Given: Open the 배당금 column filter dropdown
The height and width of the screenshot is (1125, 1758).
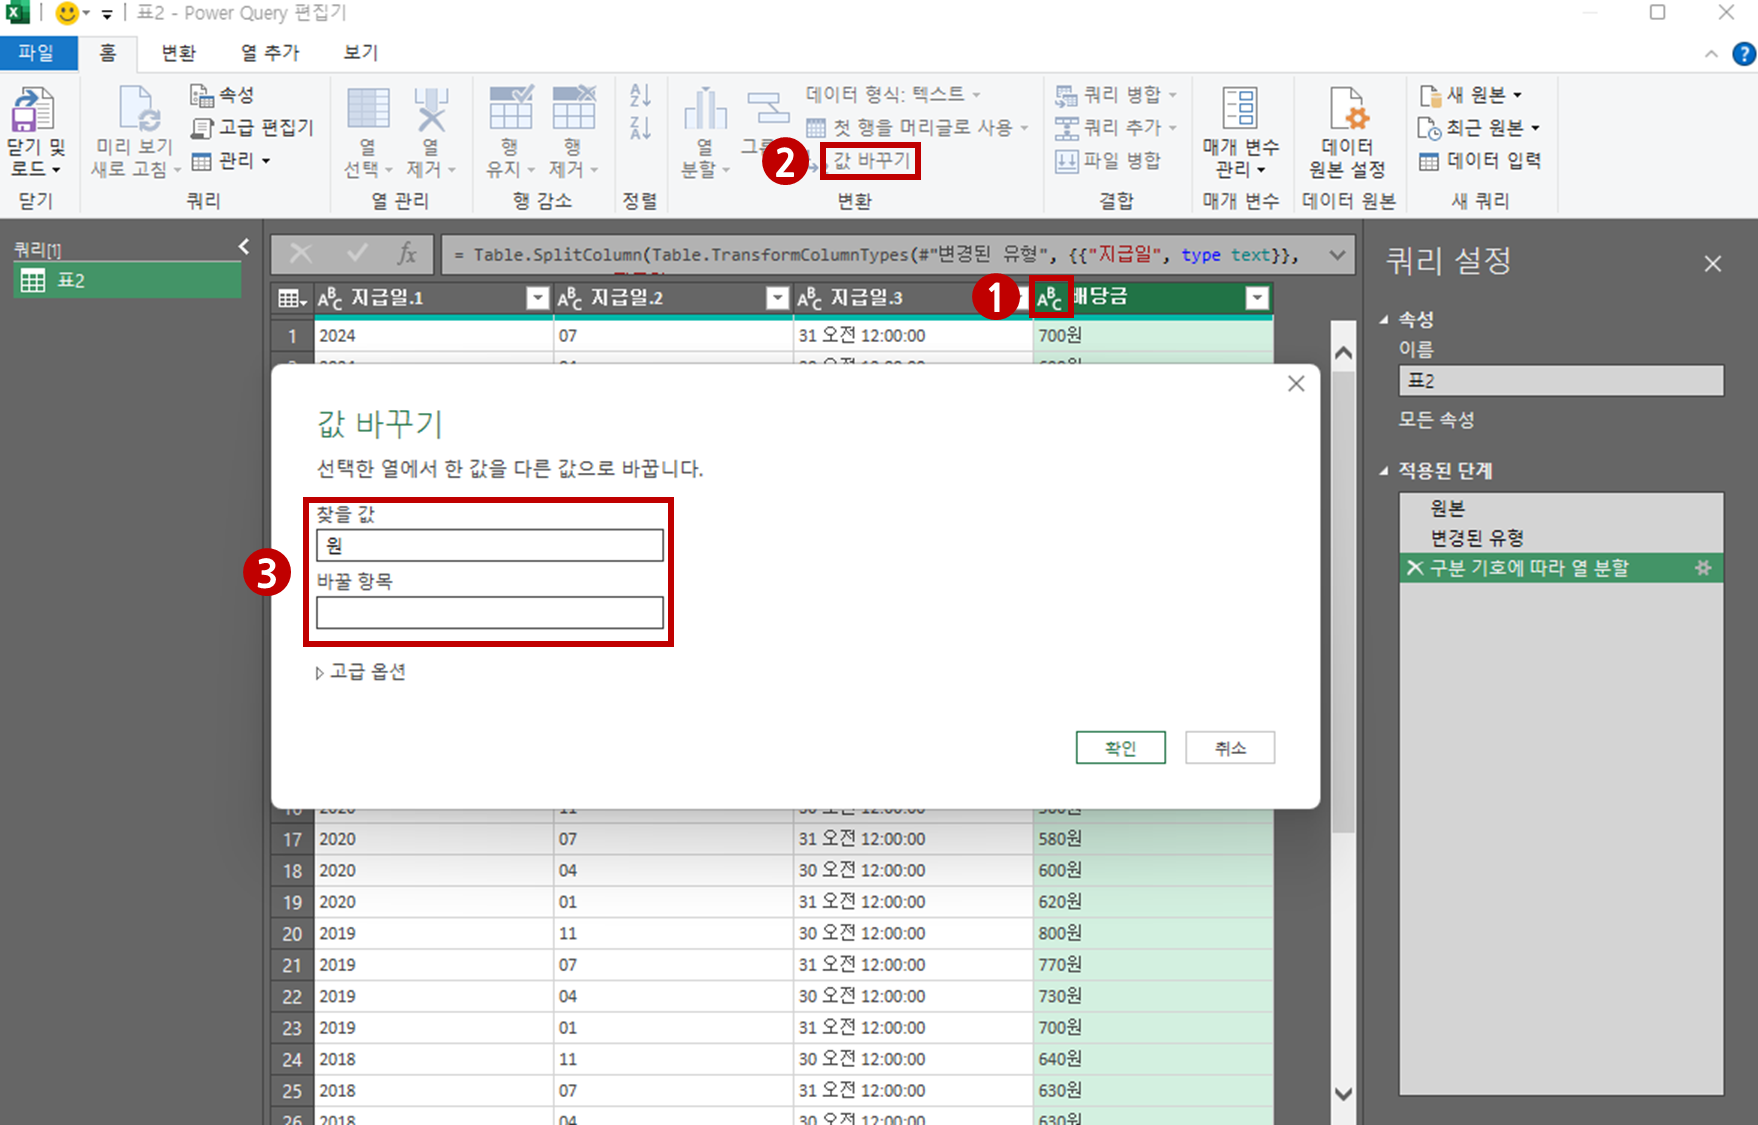Looking at the screenshot, I should (x=1257, y=297).
